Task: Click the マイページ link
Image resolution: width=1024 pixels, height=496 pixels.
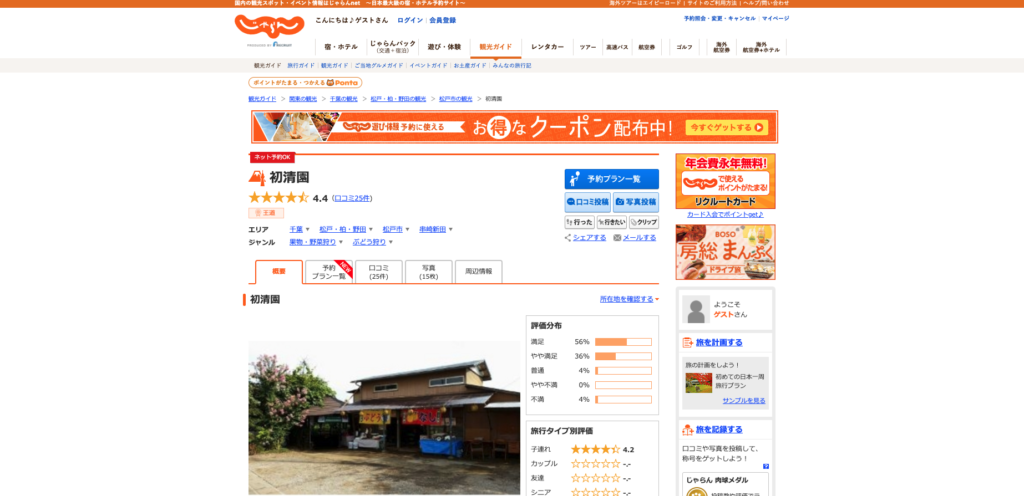Action: (775, 18)
